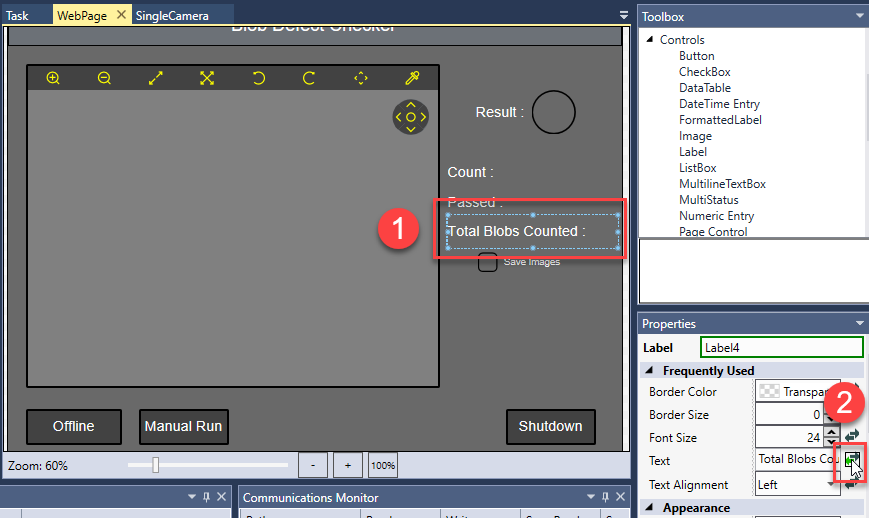
Task: Click the zoom out magnifier icon
Action: pyautogui.click(x=104, y=78)
